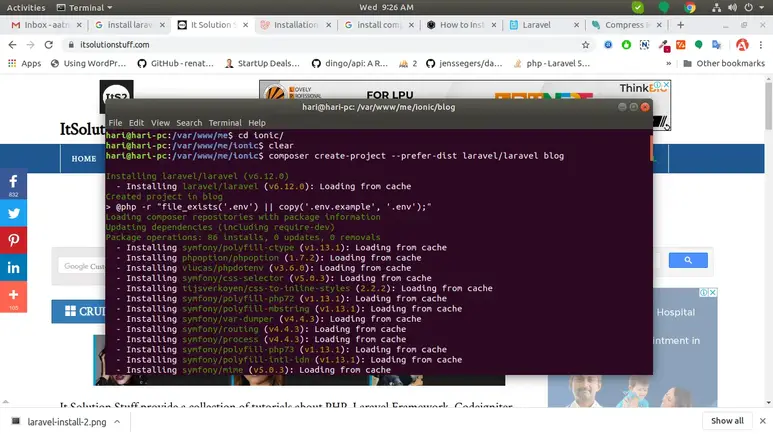Open the Terminal menu in terminal window
This screenshot has height=435, width=773.
point(225,123)
